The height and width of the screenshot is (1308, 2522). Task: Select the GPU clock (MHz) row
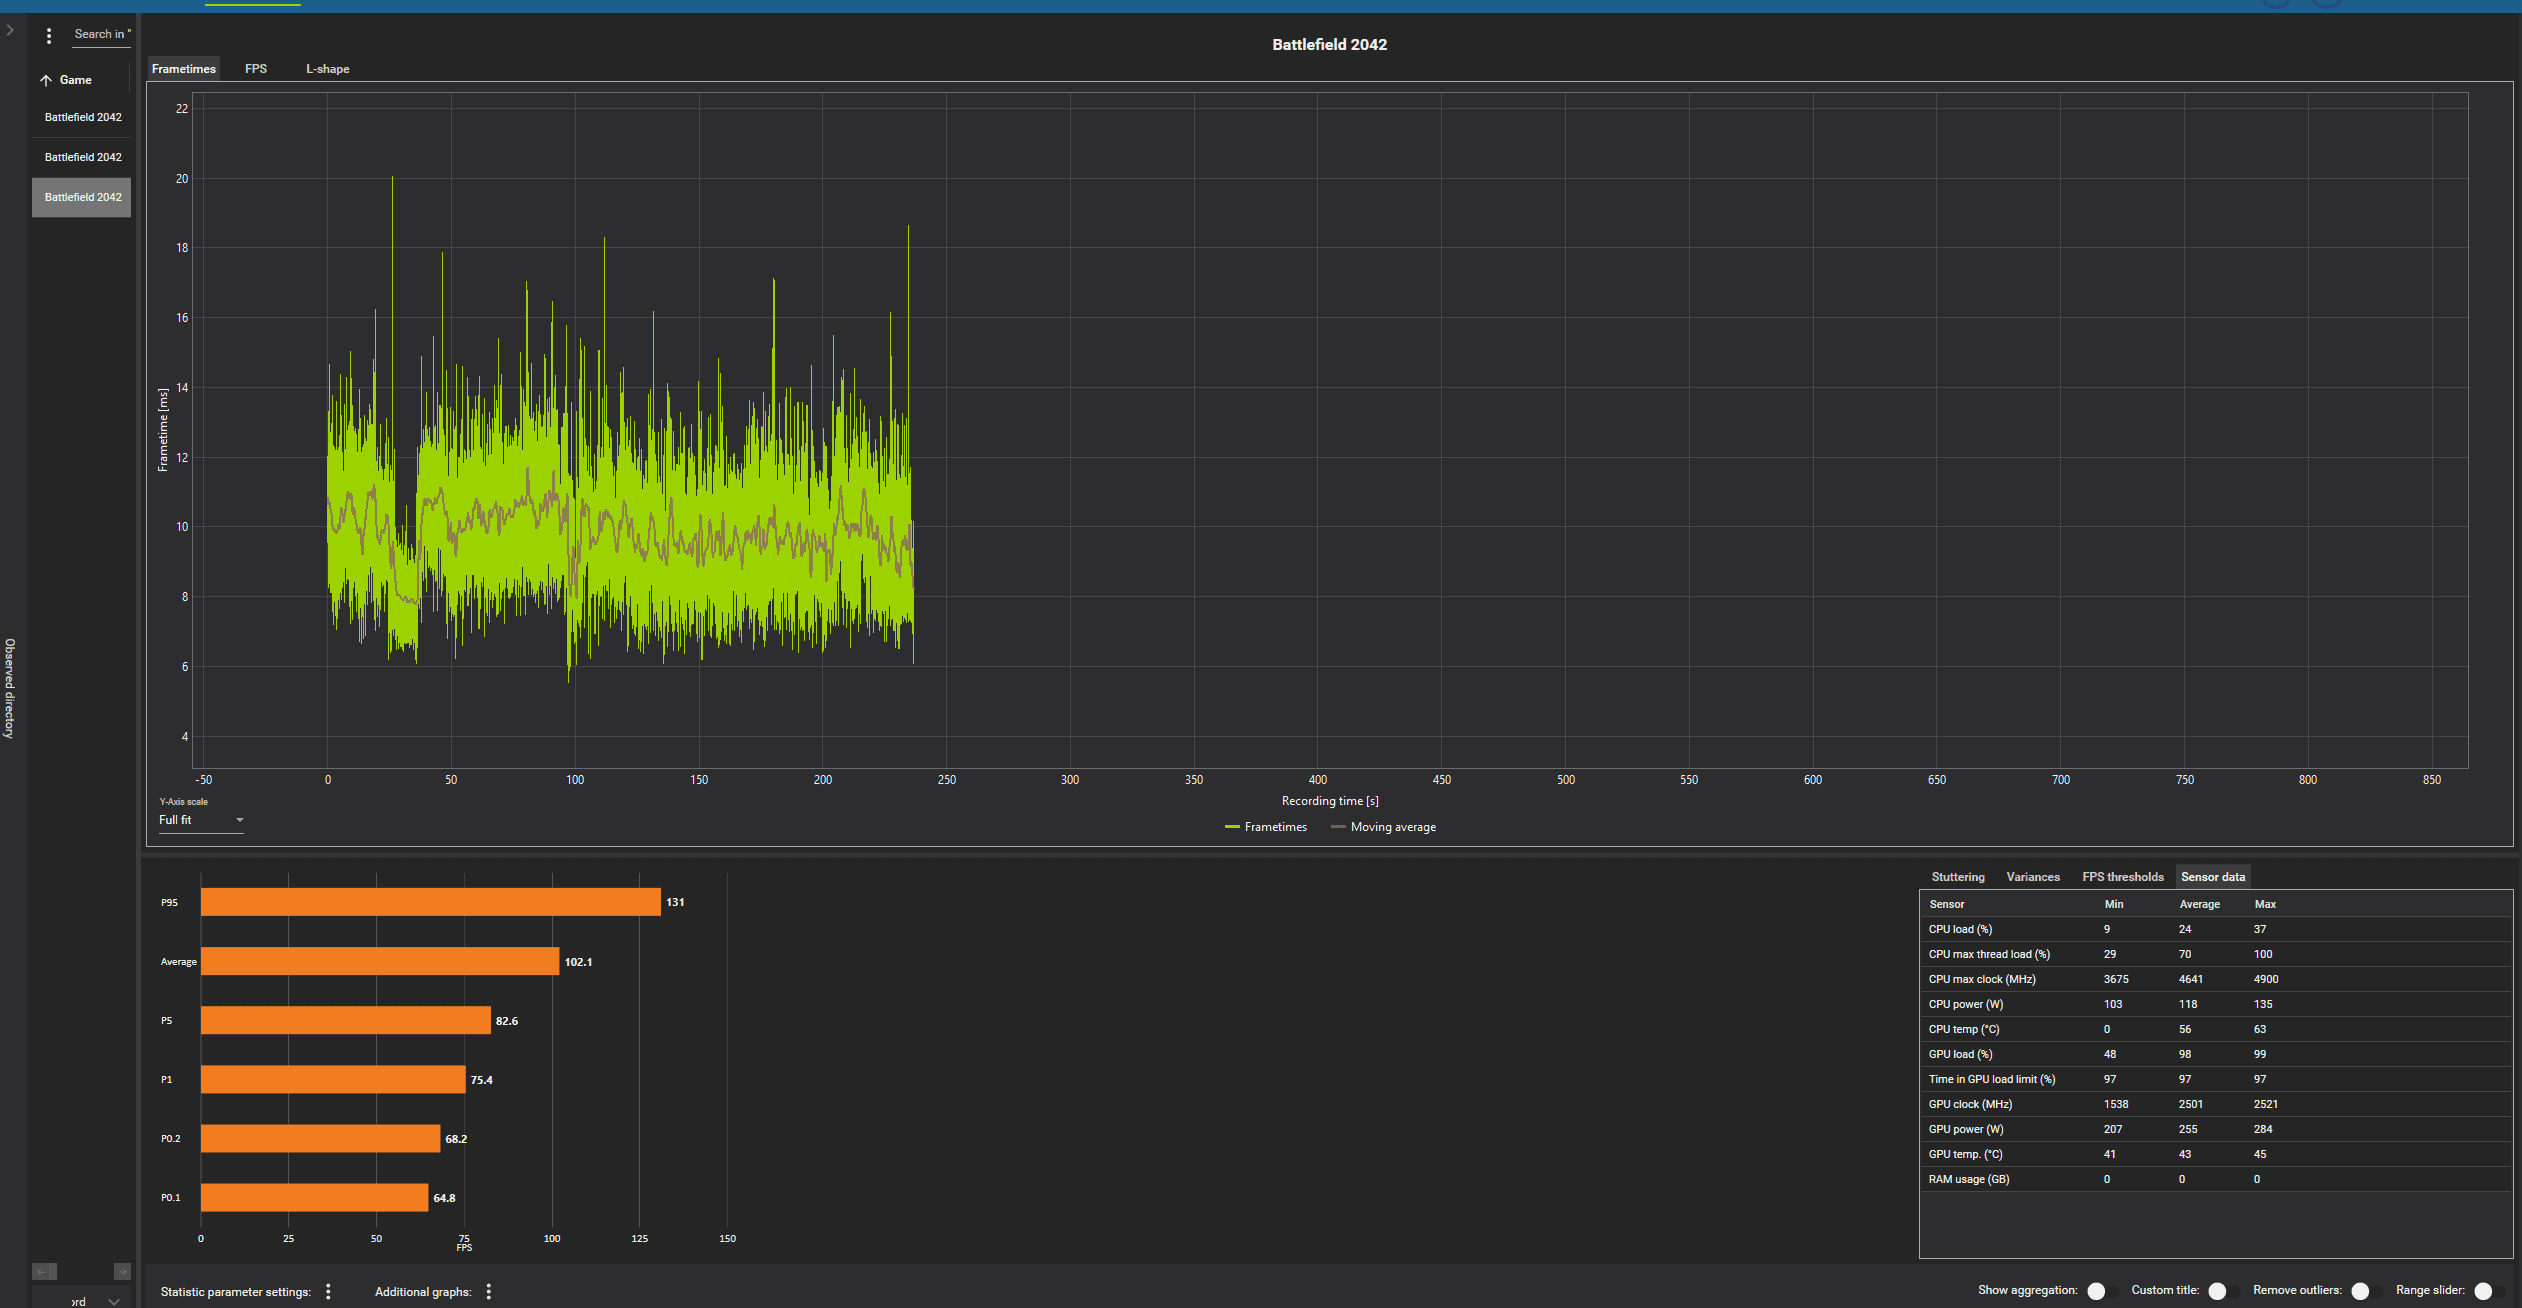click(x=2215, y=1104)
